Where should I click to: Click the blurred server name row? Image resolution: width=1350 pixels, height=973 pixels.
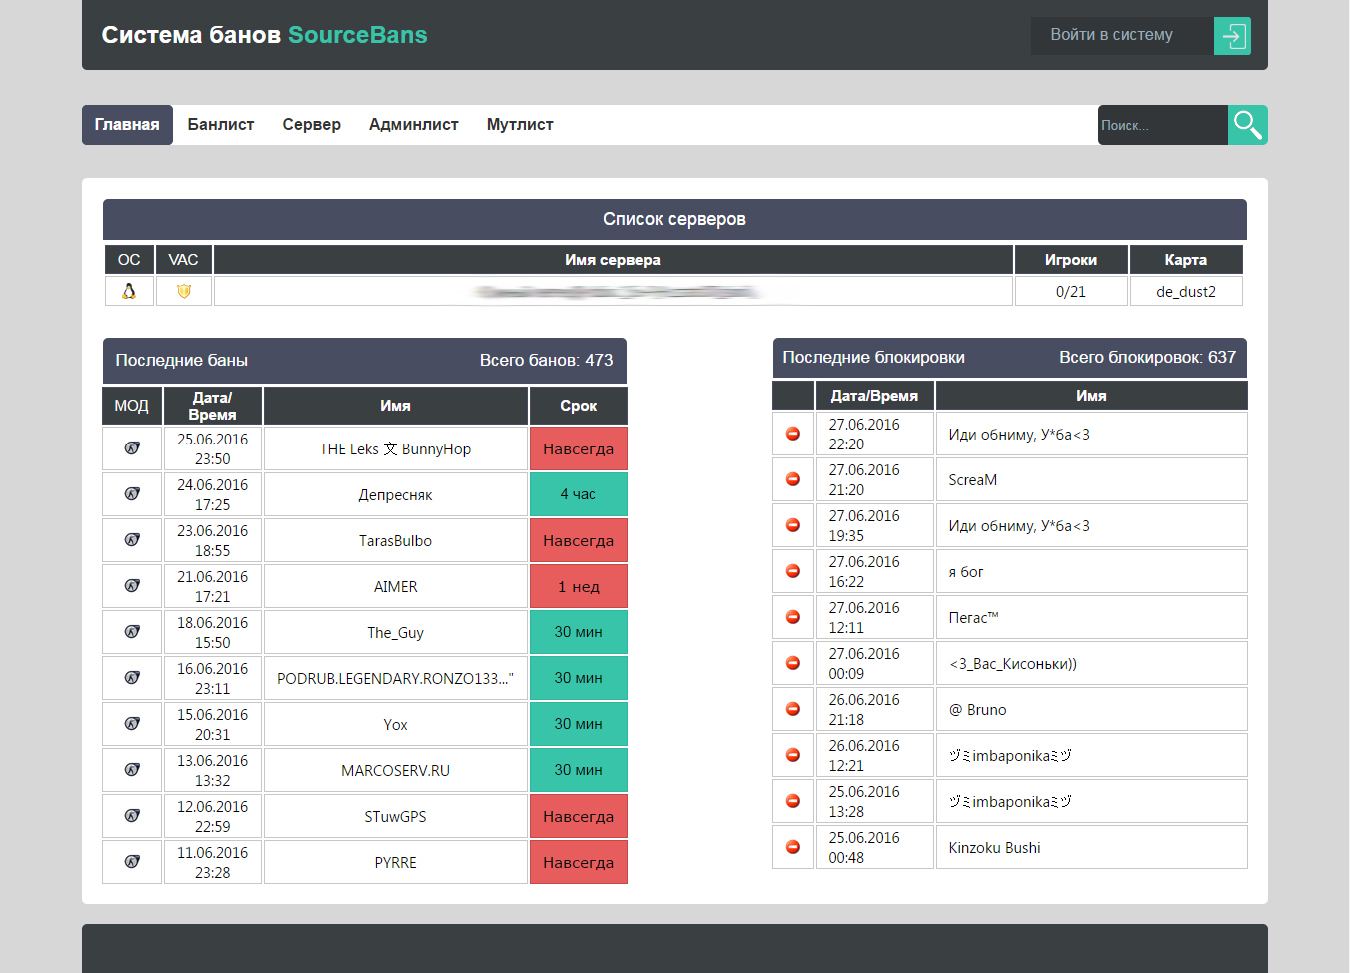coord(613,291)
